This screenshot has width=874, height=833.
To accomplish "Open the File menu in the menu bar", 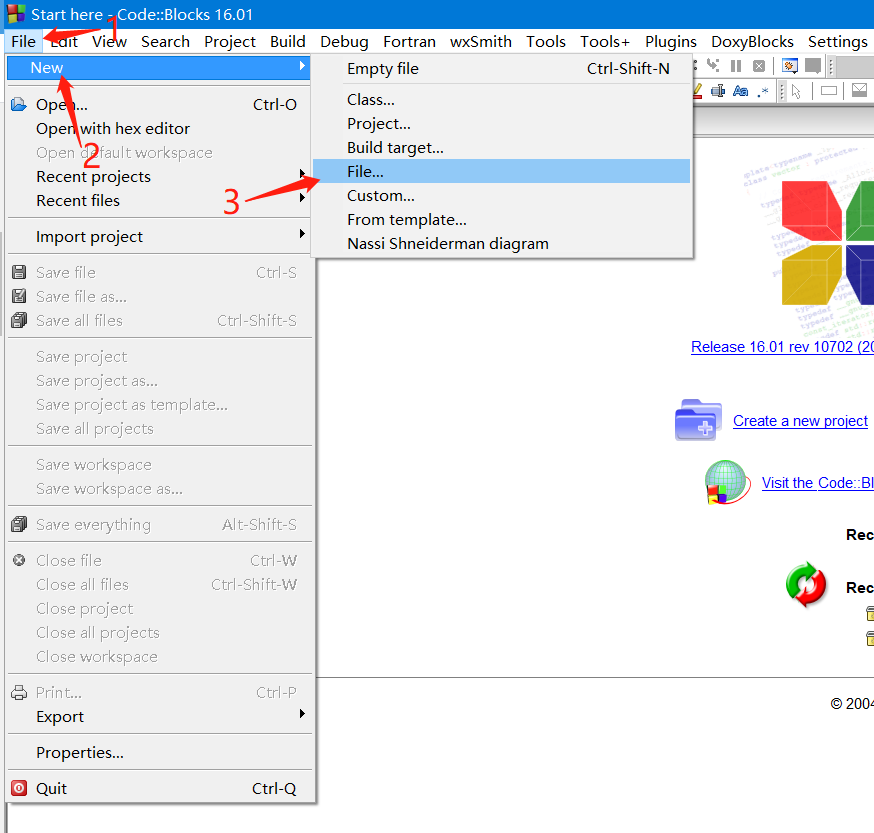I will pos(23,42).
